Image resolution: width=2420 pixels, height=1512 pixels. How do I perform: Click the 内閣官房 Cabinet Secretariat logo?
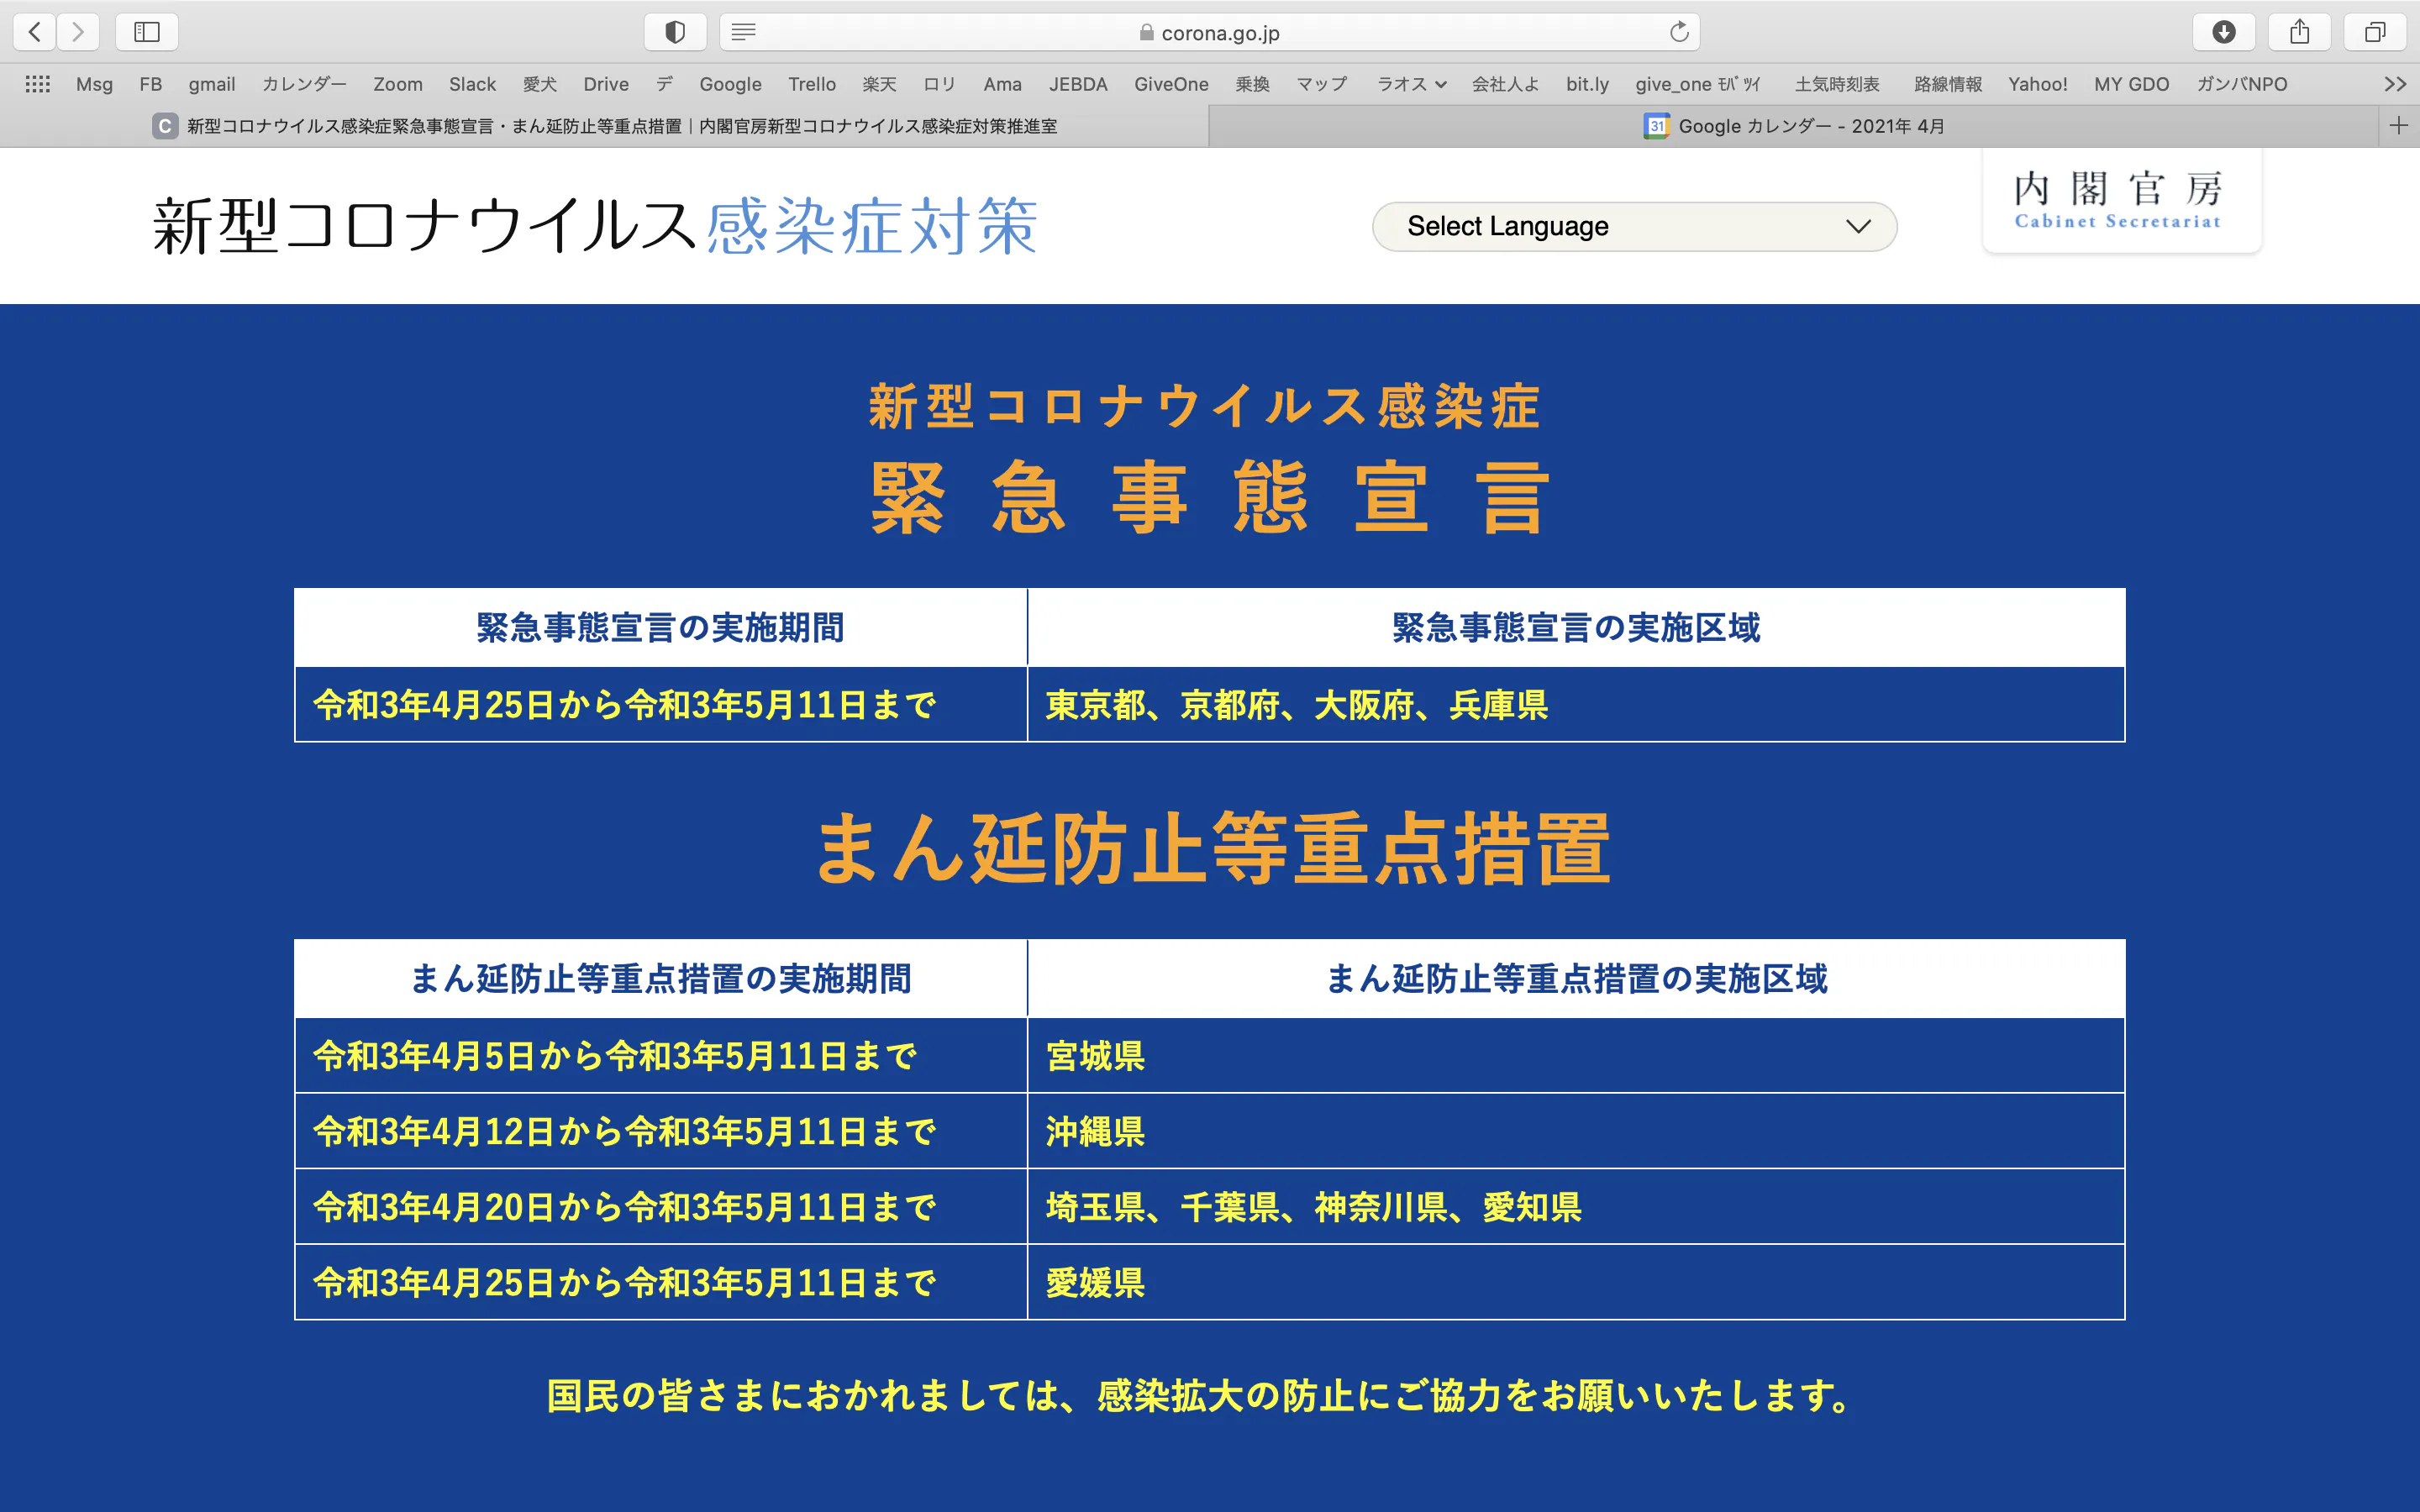2120,201
